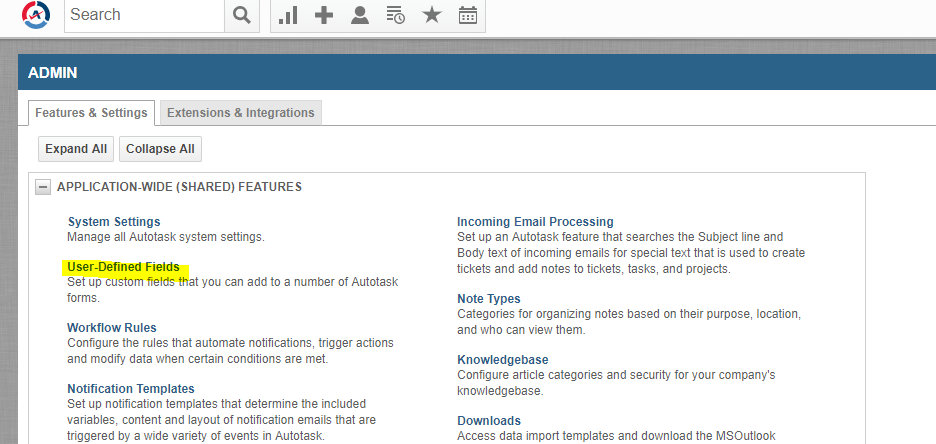Click the Expand All button
936x444 pixels.
(76, 149)
